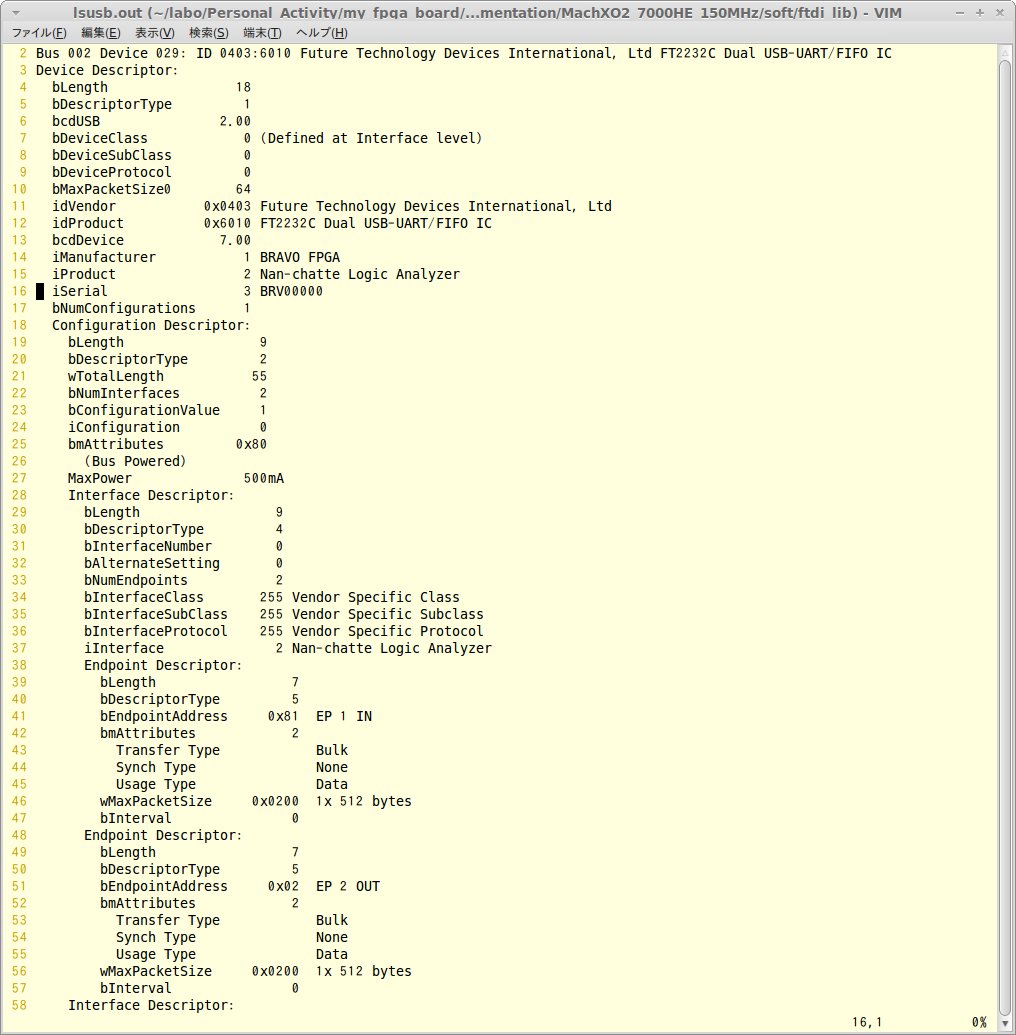Viewport: 1016px width, 1035px height.
Task: Open the ヘルプ(H) menu
Action: [322, 33]
